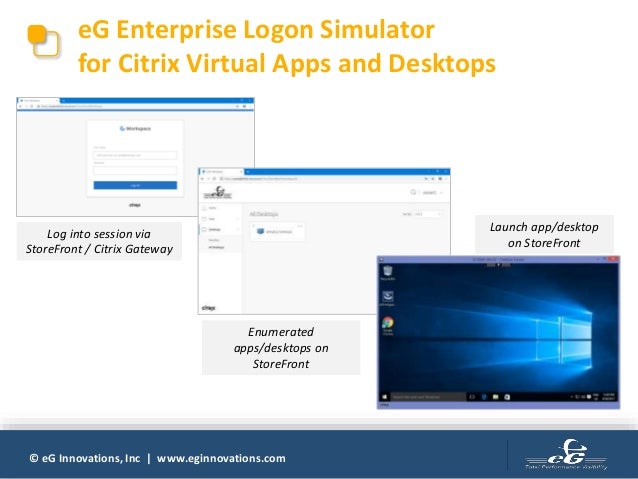Click reload in StoreFront browser window
The width and height of the screenshot is (638, 479).
pos(215,179)
